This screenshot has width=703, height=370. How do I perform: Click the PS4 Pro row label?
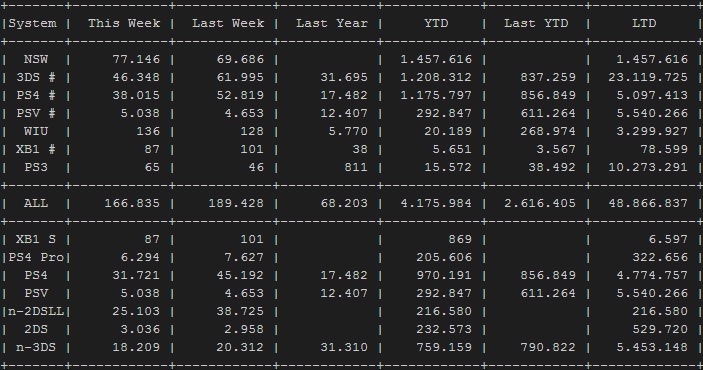pos(36,257)
